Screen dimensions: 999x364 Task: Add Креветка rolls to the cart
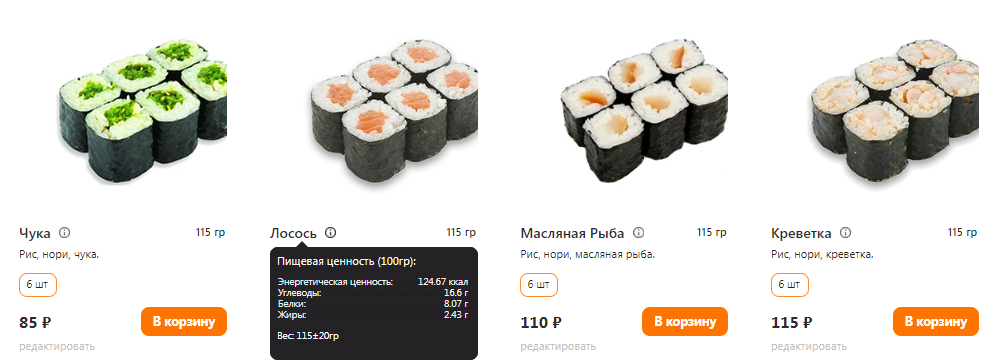(936, 321)
